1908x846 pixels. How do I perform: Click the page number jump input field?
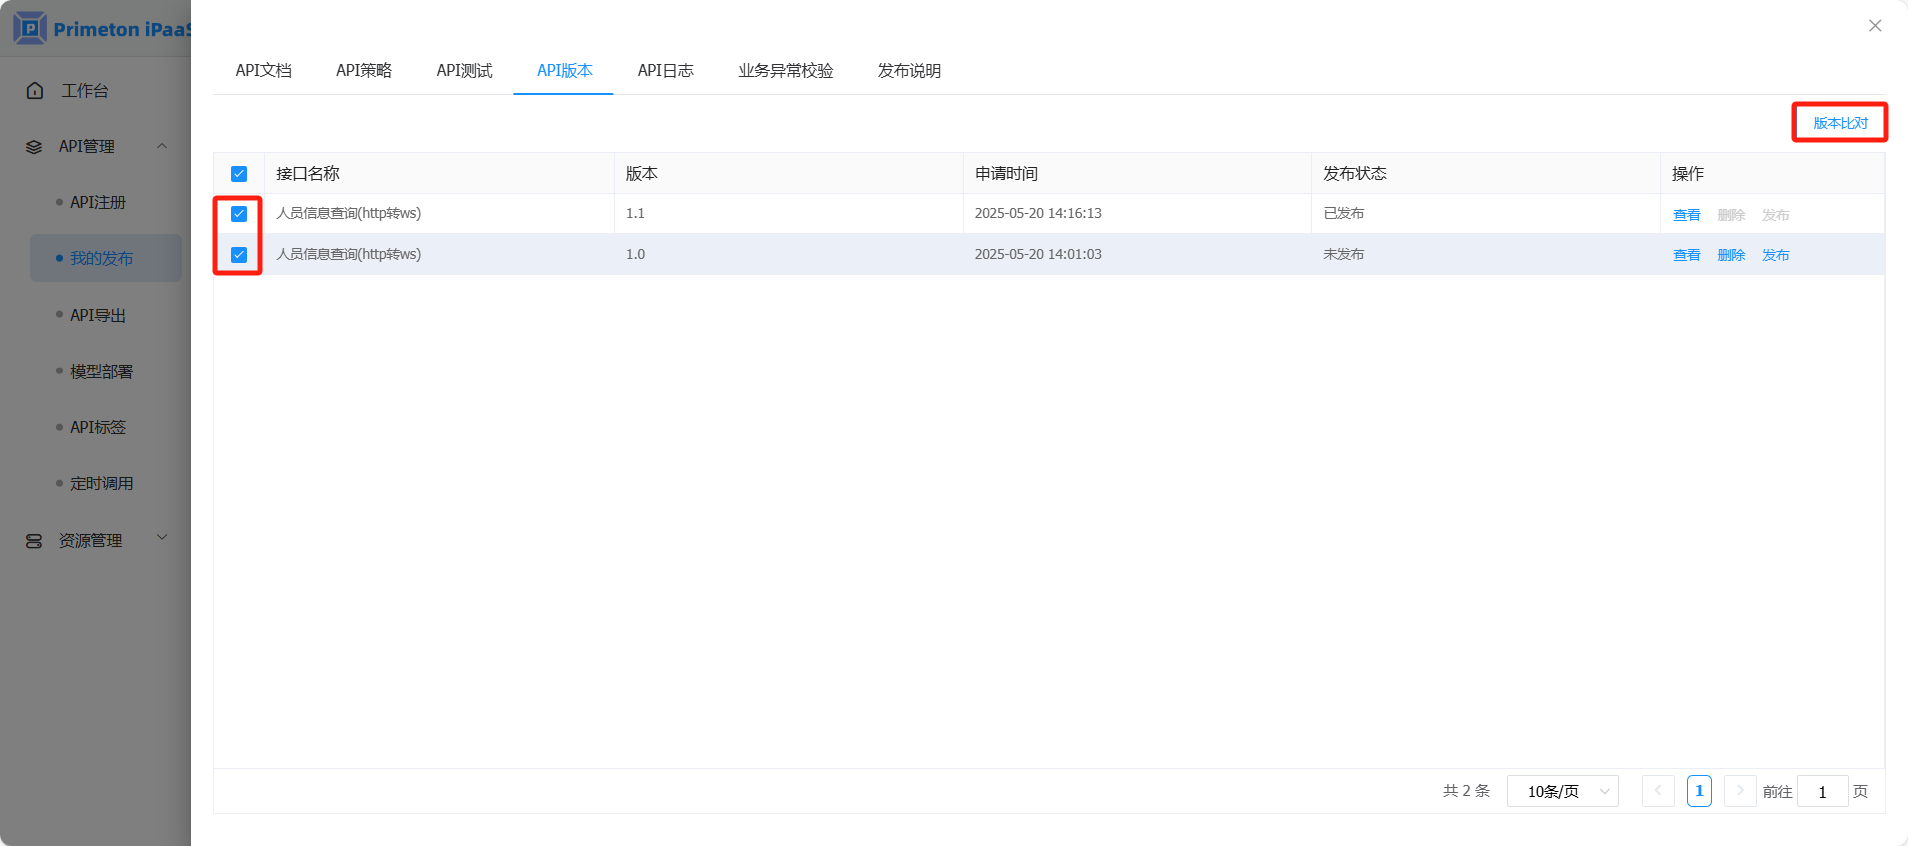tap(1822, 791)
